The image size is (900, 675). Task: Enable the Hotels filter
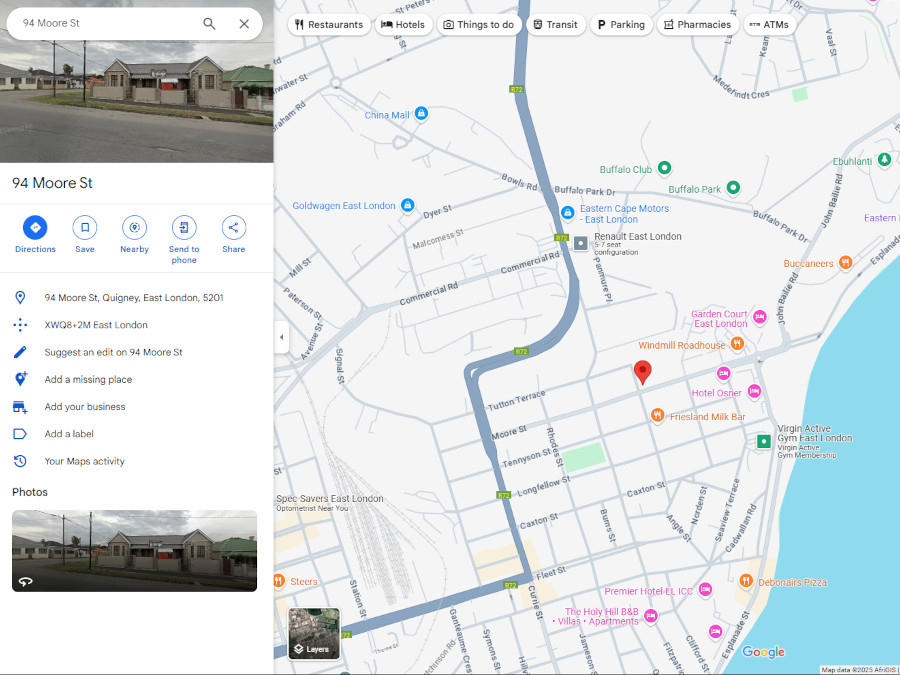point(403,24)
